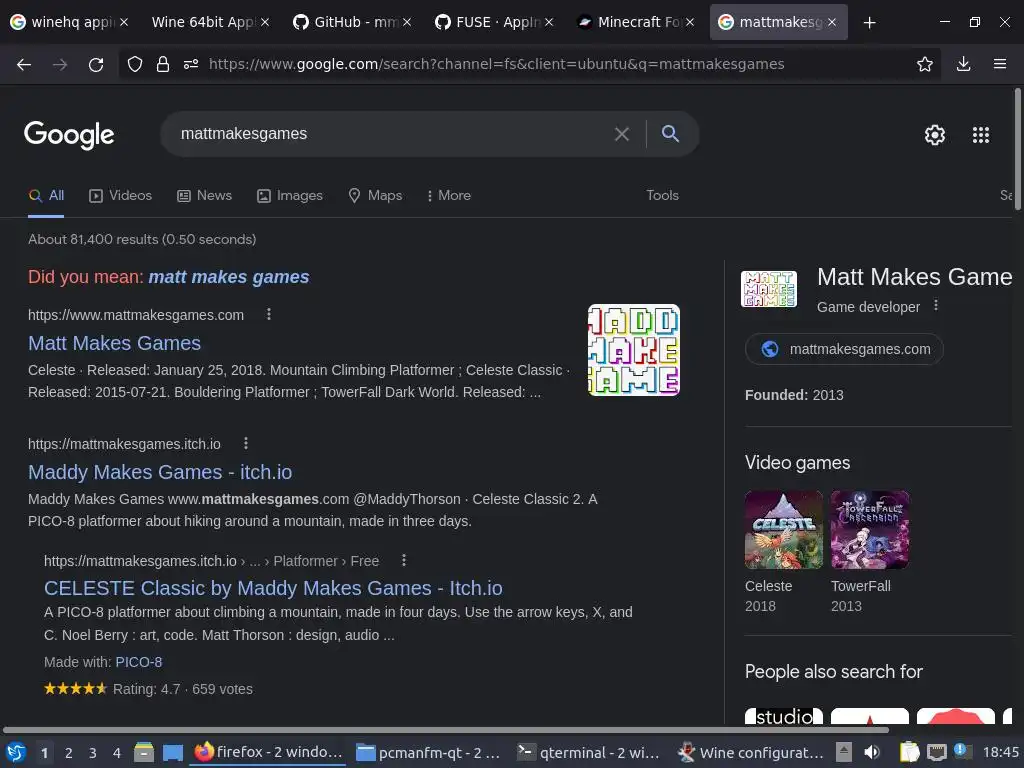This screenshot has width=1024, height=768.
Task: Open the TowerFall 2013 game thumbnail
Action: pyautogui.click(x=870, y=530)
